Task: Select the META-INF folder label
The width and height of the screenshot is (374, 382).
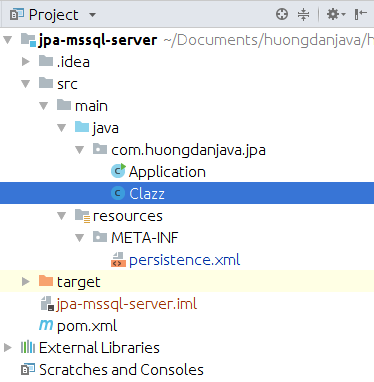Action: point(145,238)
